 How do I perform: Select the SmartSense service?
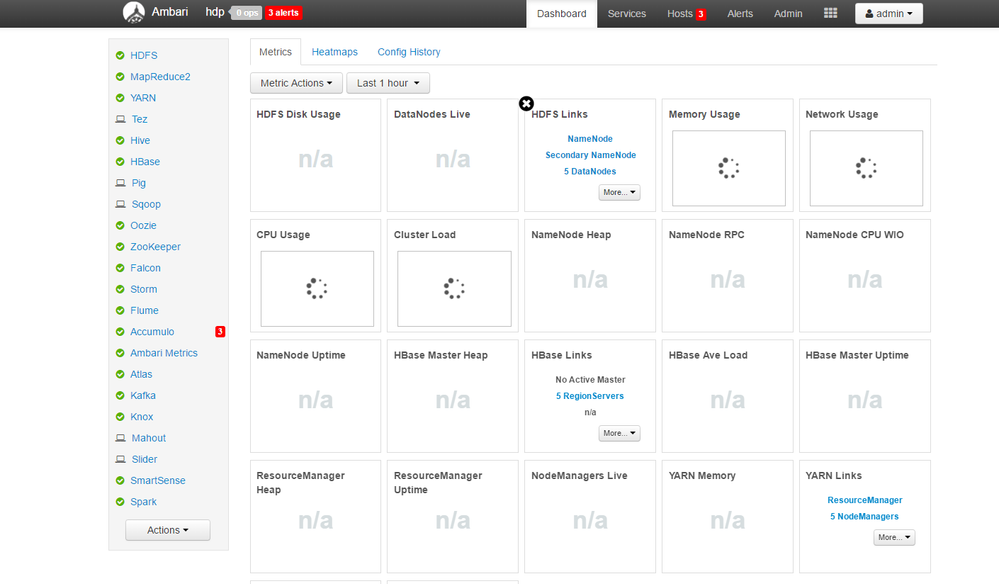tap(158, 481)
